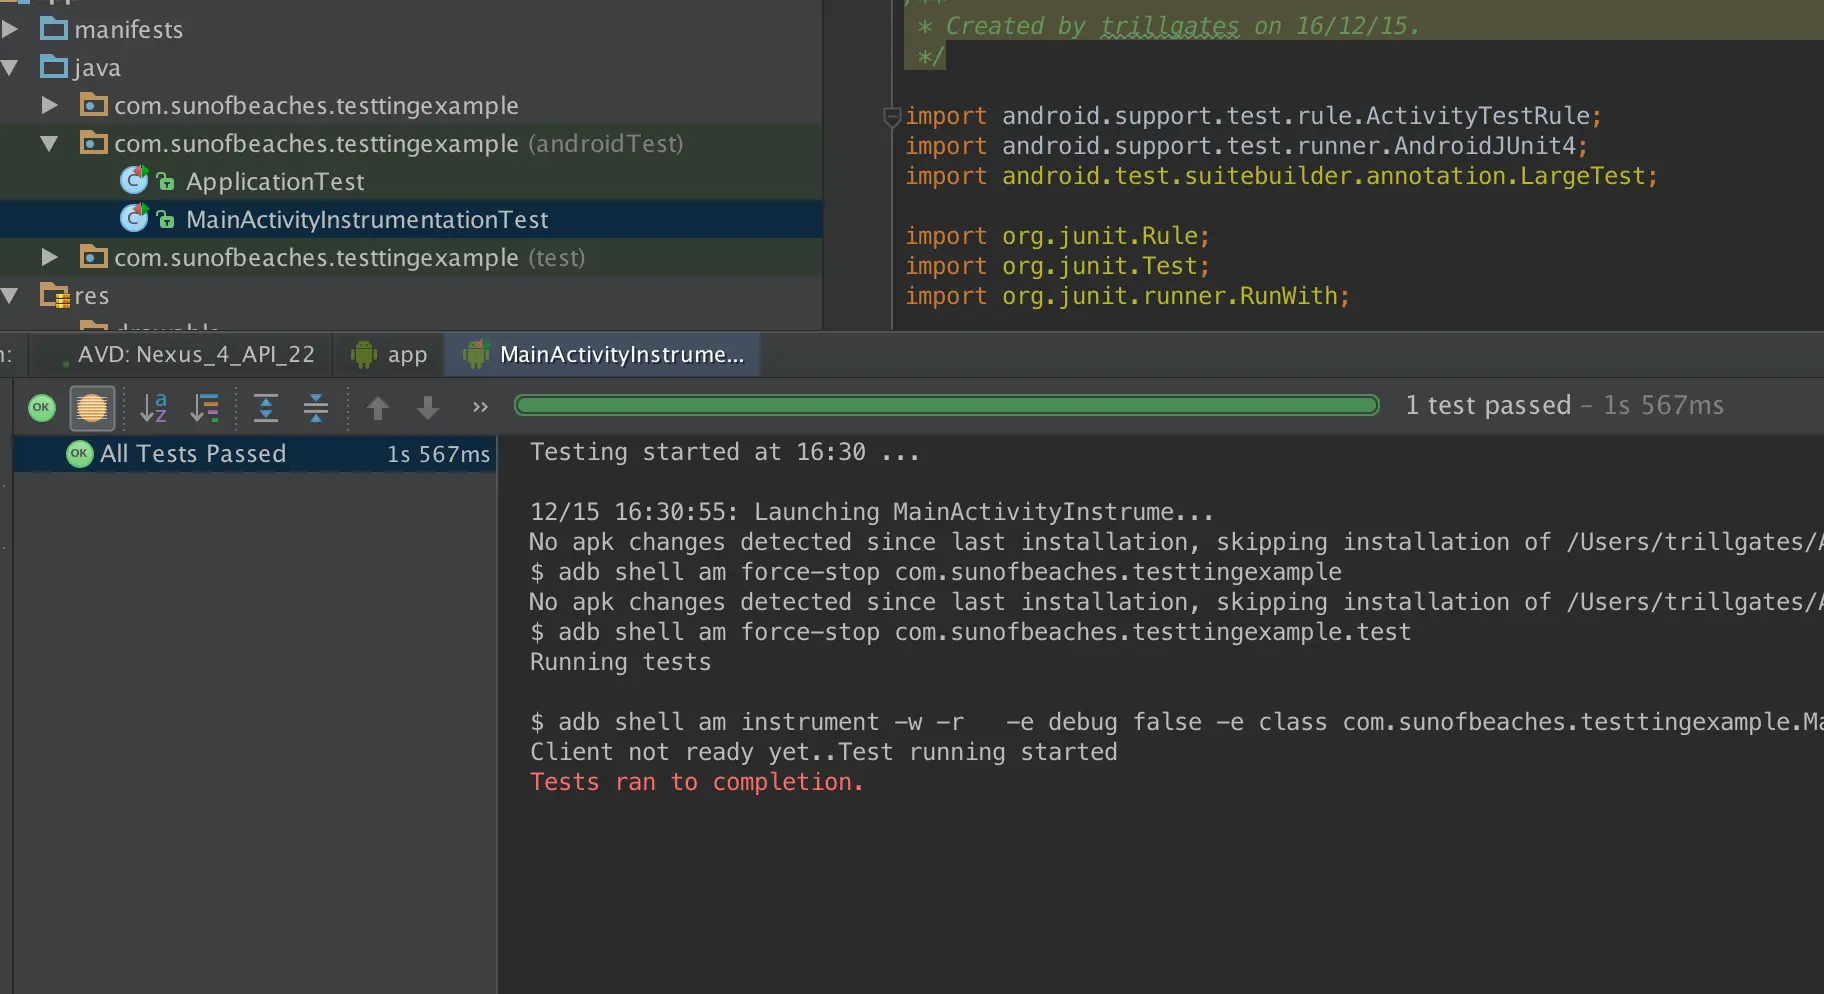The image size is (1824, 994).
Task: Click the 'Launching MainActivityInstrume...' console line
Action: coord(871,512)
